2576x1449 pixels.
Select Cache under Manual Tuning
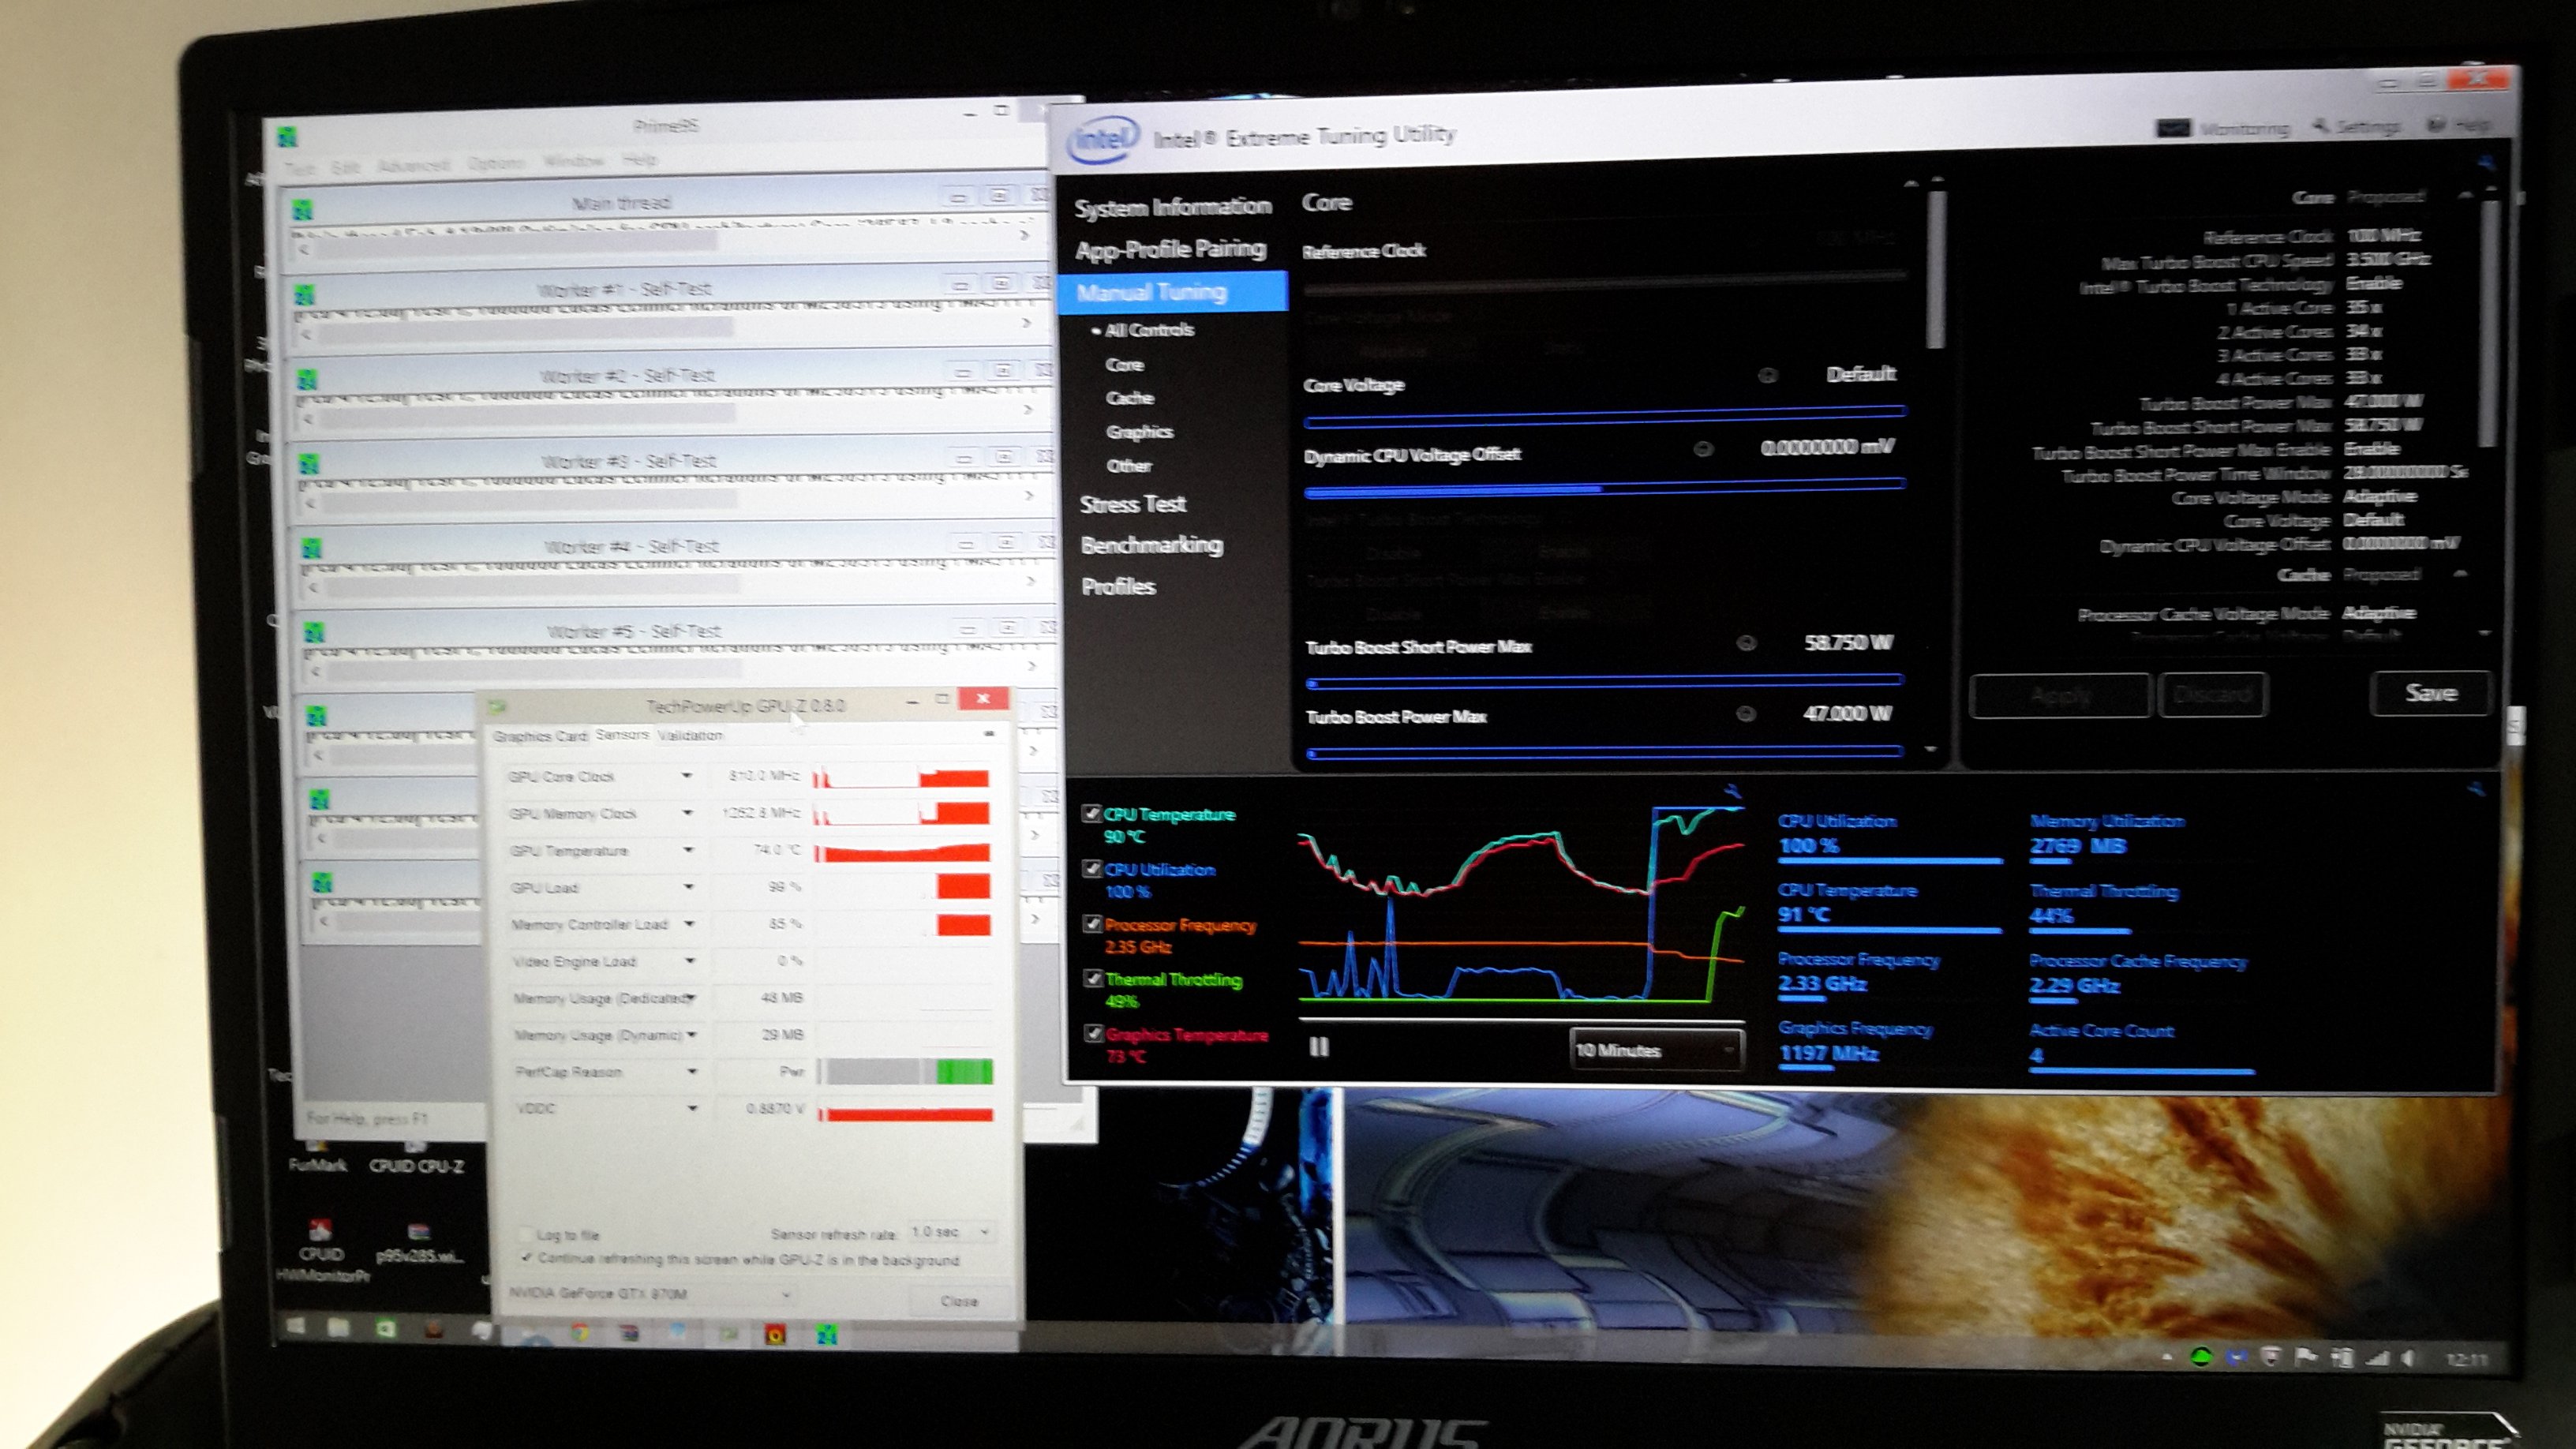tap(1130, 398)
